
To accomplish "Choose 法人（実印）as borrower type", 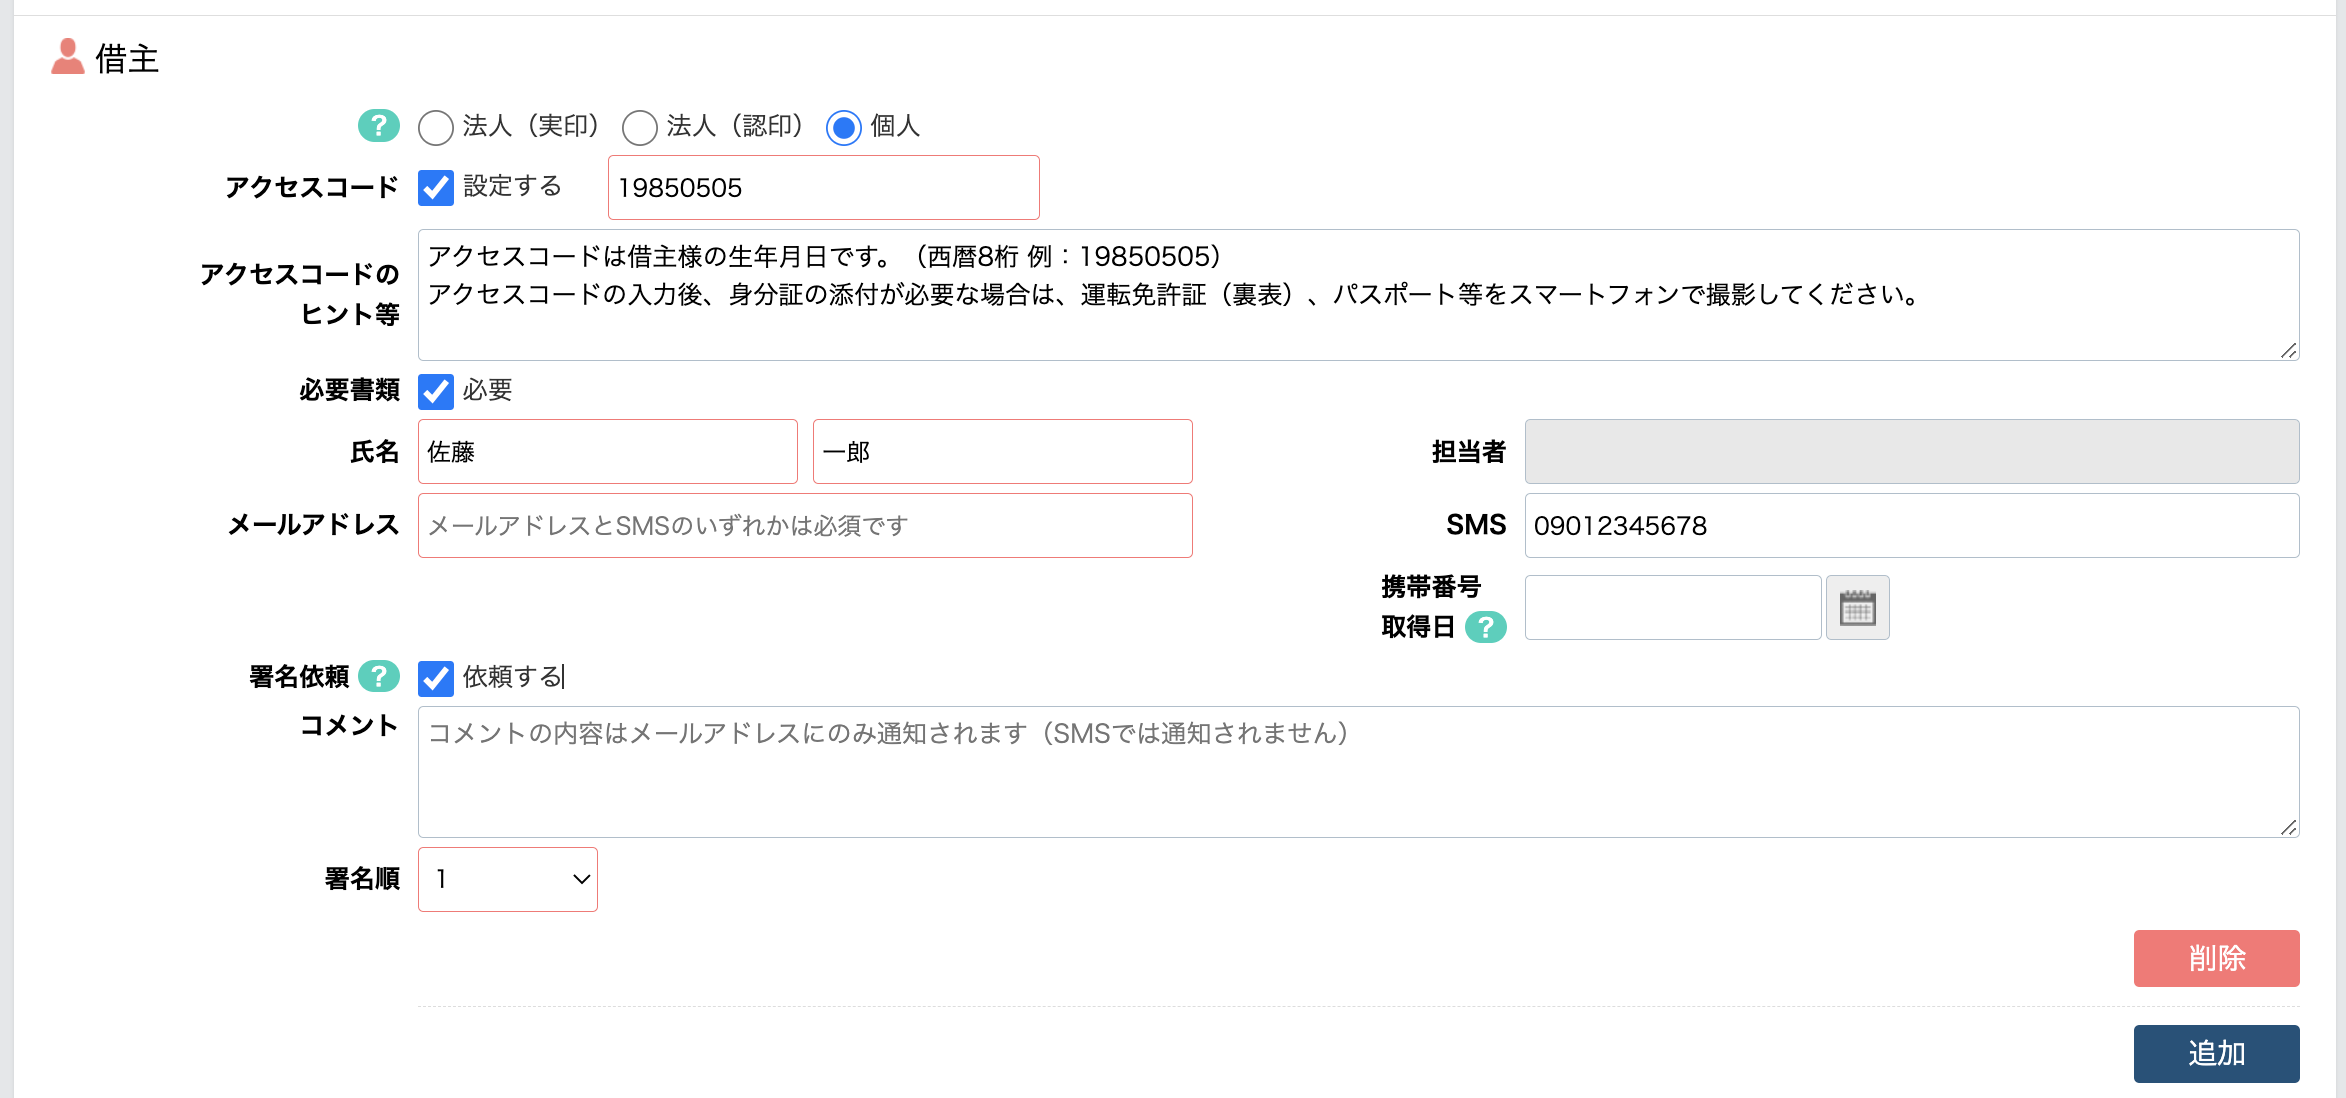I will pos(435,128).
